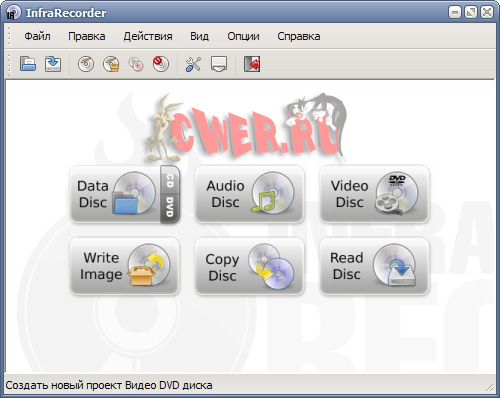Open the Вид menu
Viewport: 500px width, 398px height.
click(199, 36)
